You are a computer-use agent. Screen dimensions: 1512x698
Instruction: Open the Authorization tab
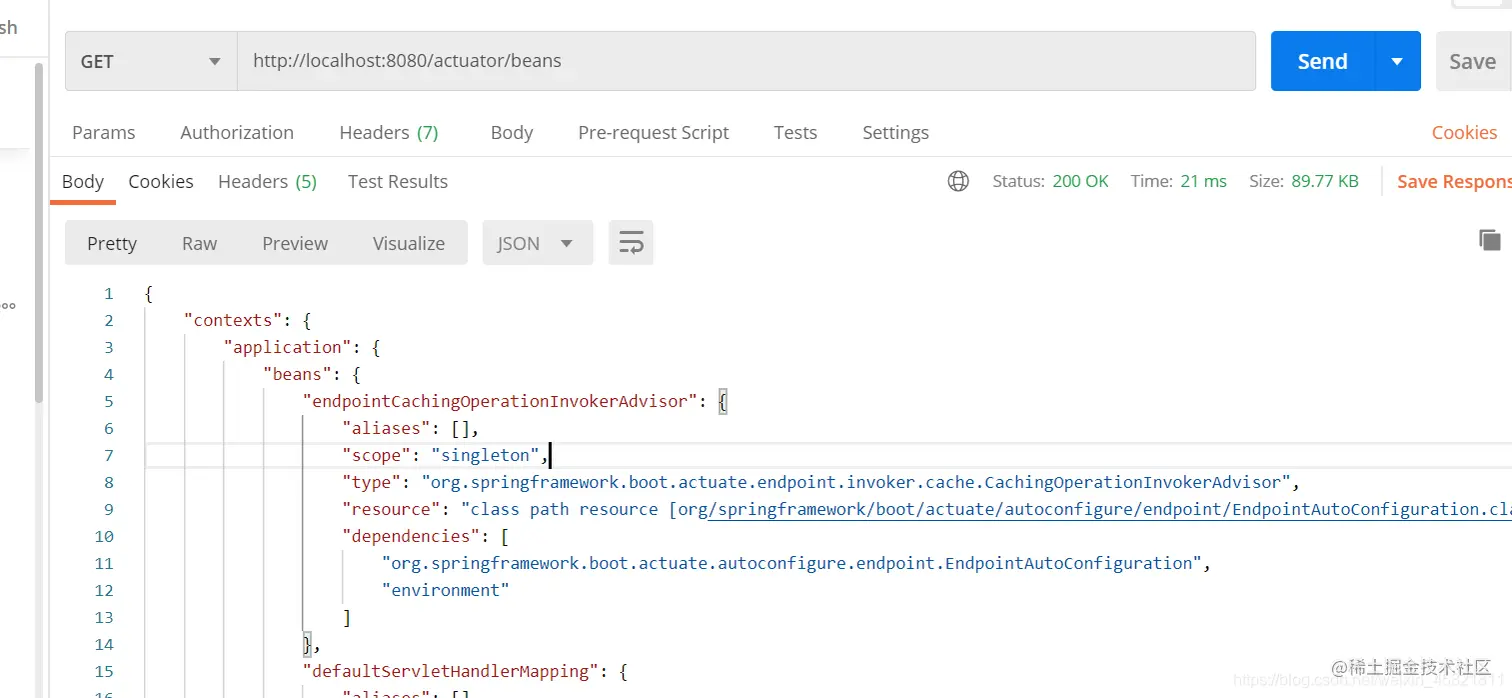237,132
